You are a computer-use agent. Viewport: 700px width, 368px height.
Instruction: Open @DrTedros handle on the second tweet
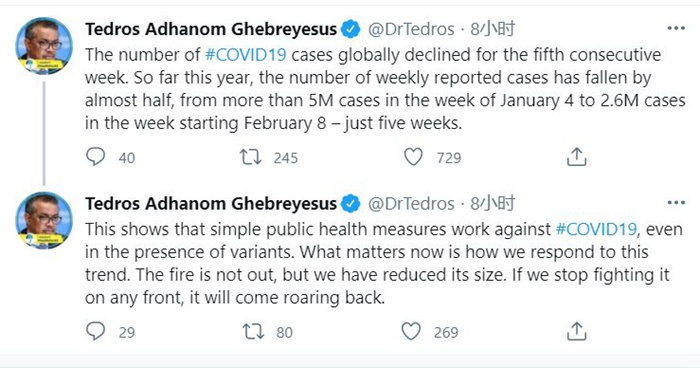[411, 204]
